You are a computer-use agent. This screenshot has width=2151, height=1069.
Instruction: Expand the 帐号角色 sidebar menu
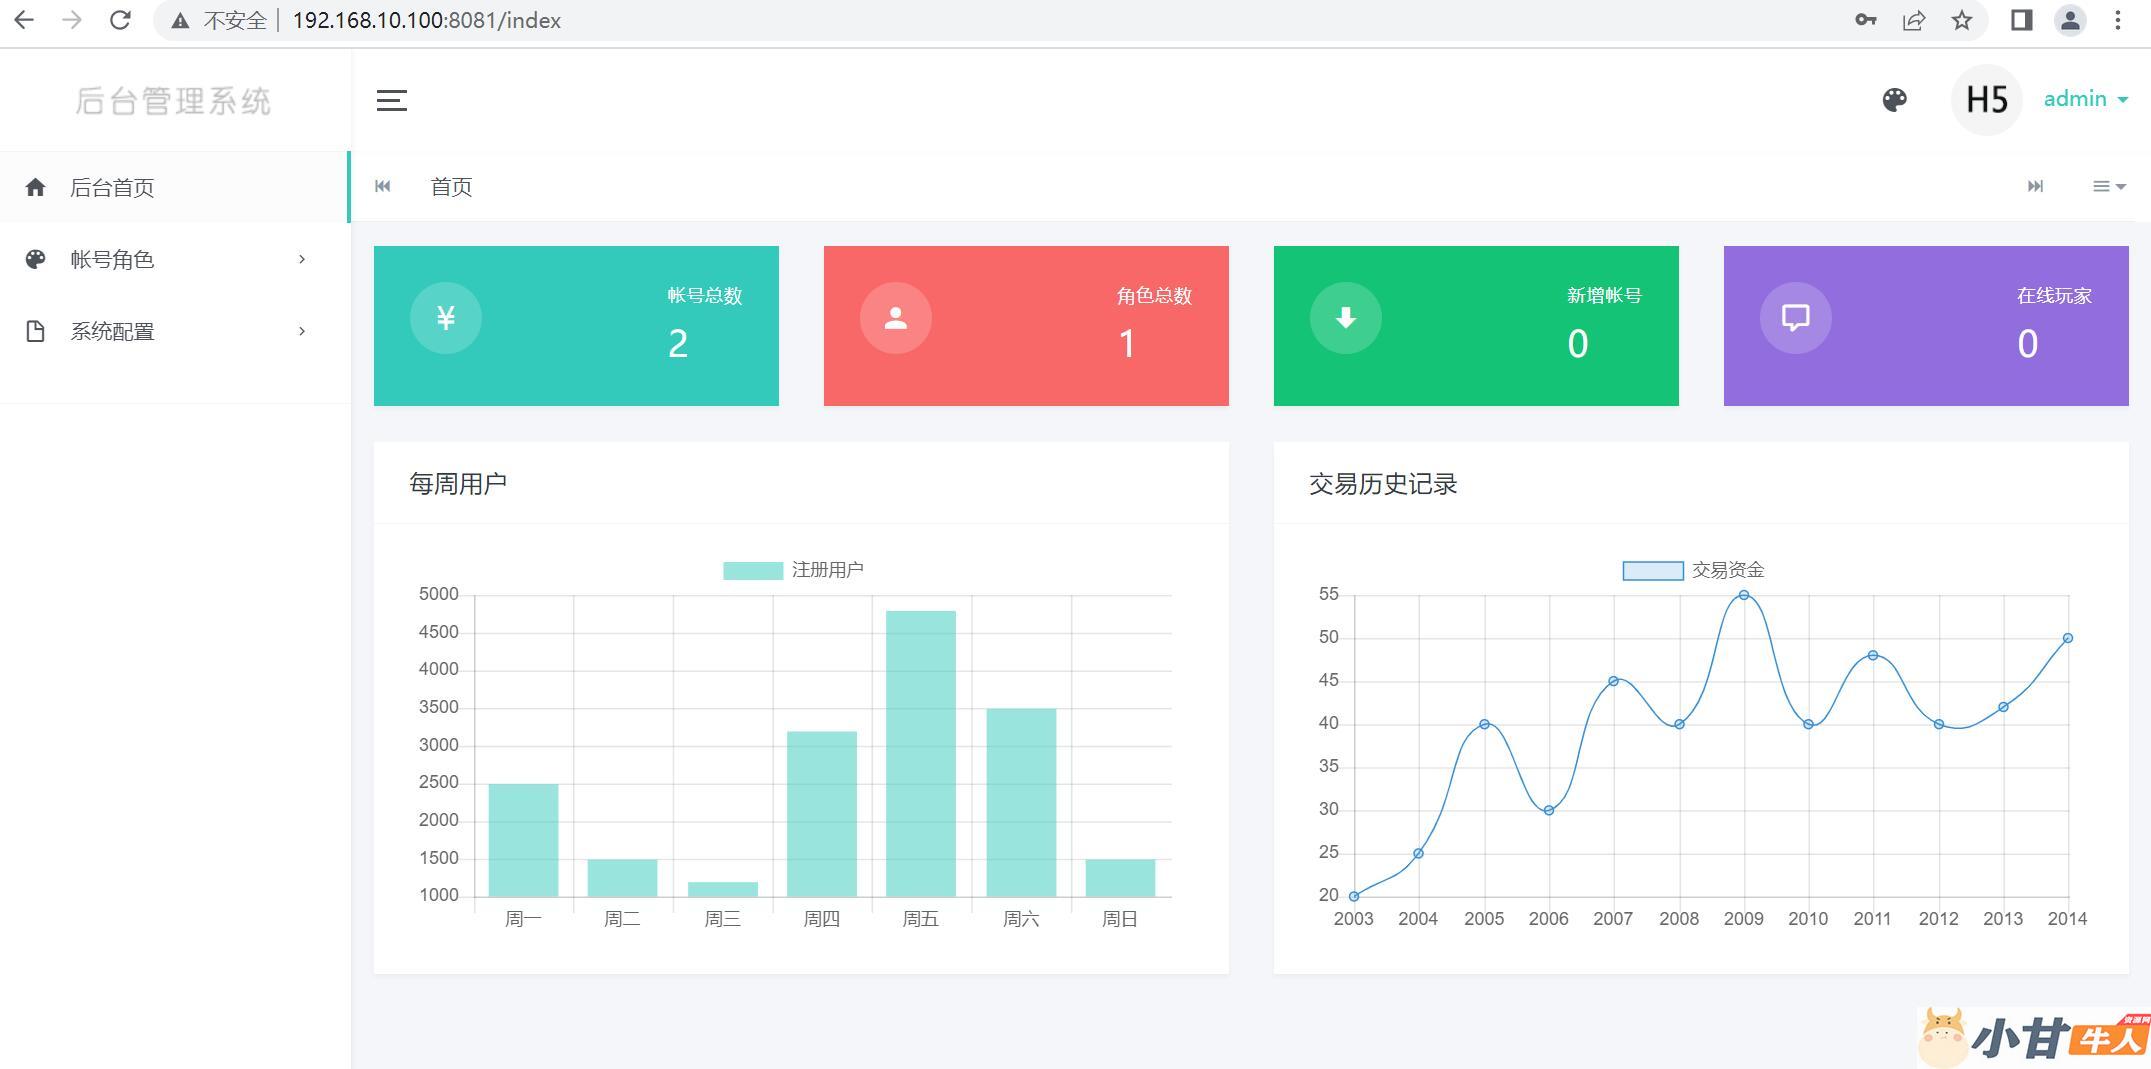click(165, 260)
